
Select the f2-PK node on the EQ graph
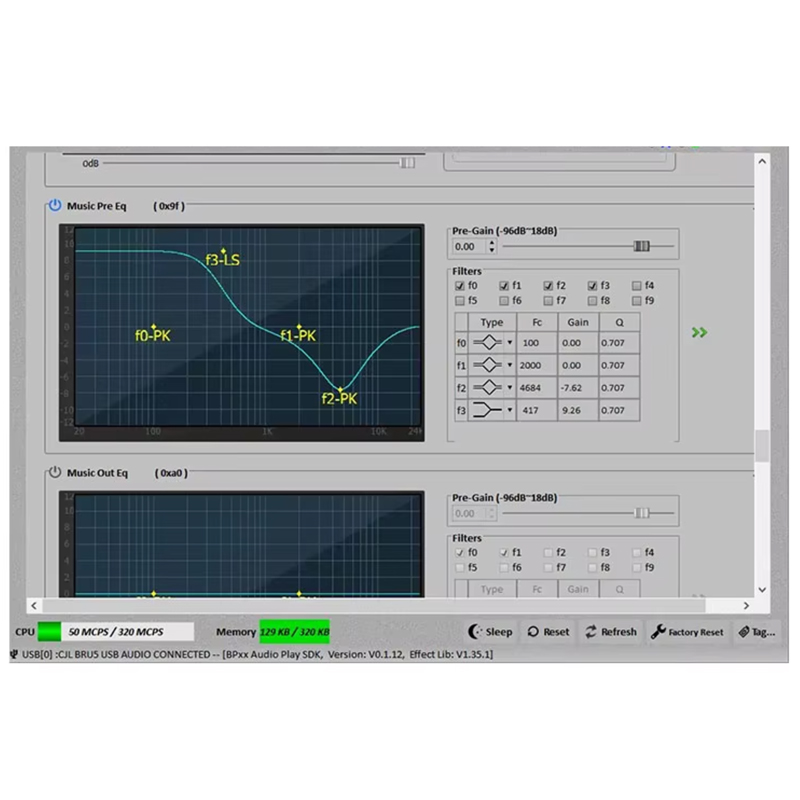340,390
